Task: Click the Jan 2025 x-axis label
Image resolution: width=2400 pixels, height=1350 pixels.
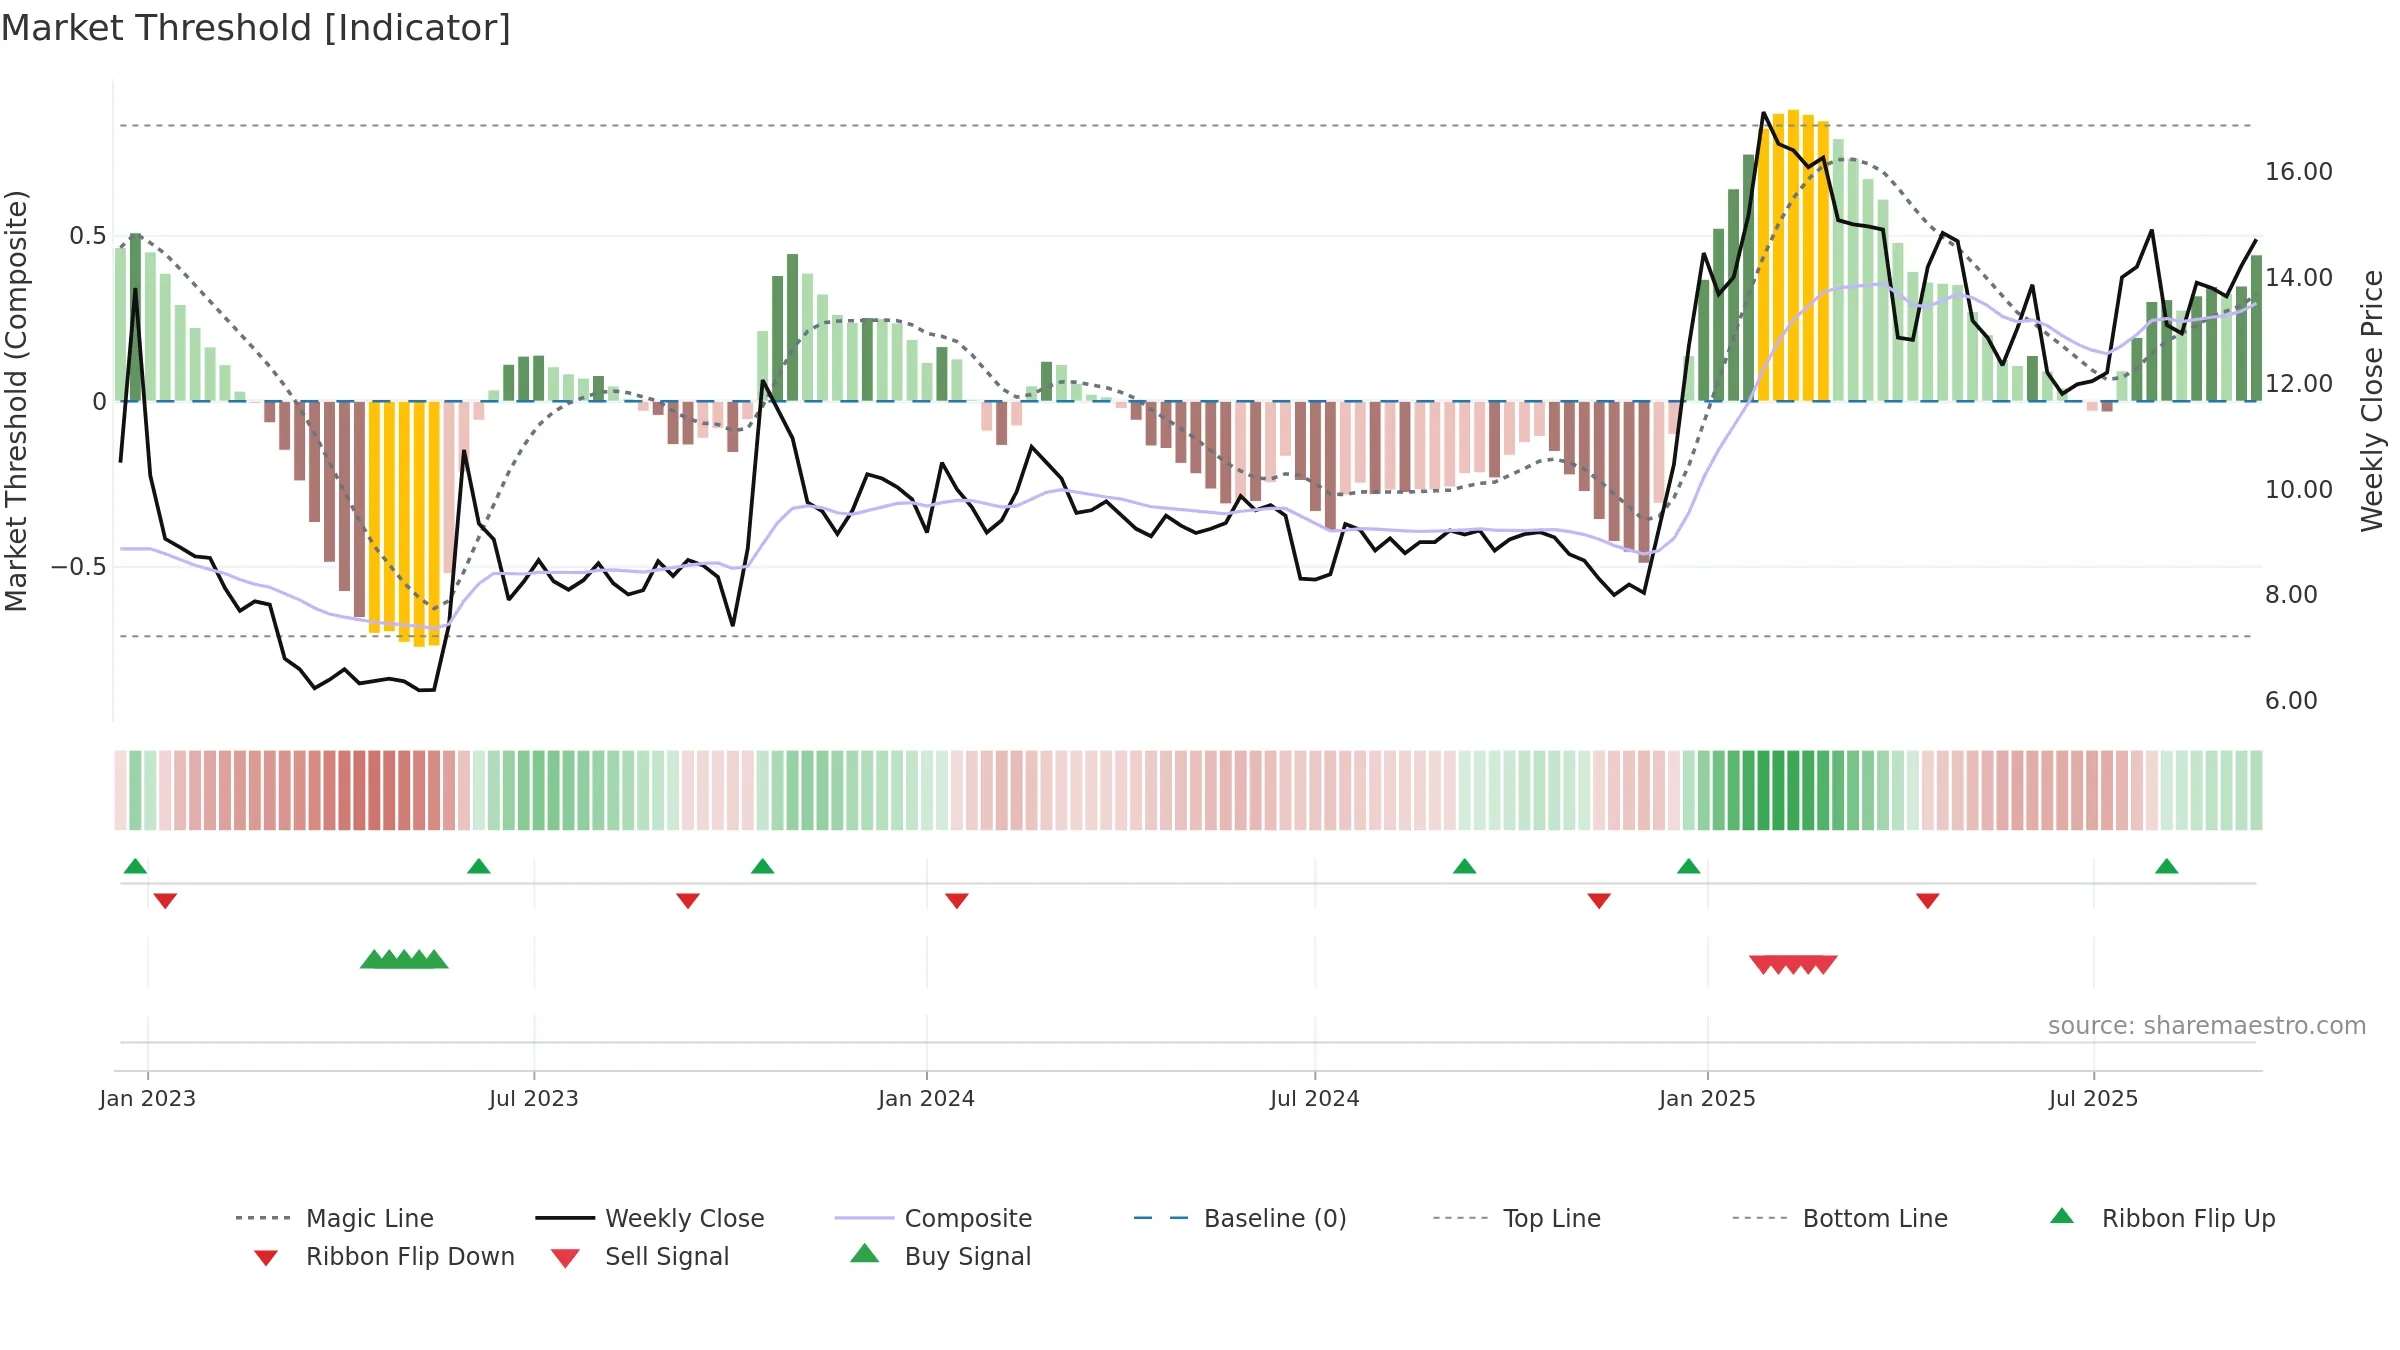Action: coord(1708,1098)
